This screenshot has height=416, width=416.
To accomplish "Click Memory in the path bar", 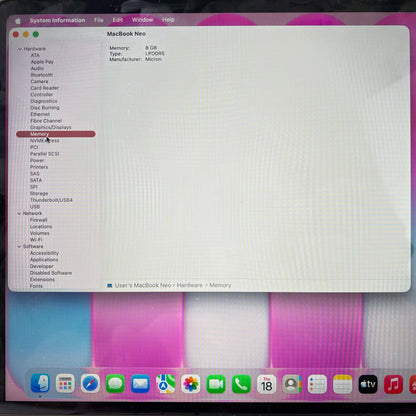I will coord(220,285).
